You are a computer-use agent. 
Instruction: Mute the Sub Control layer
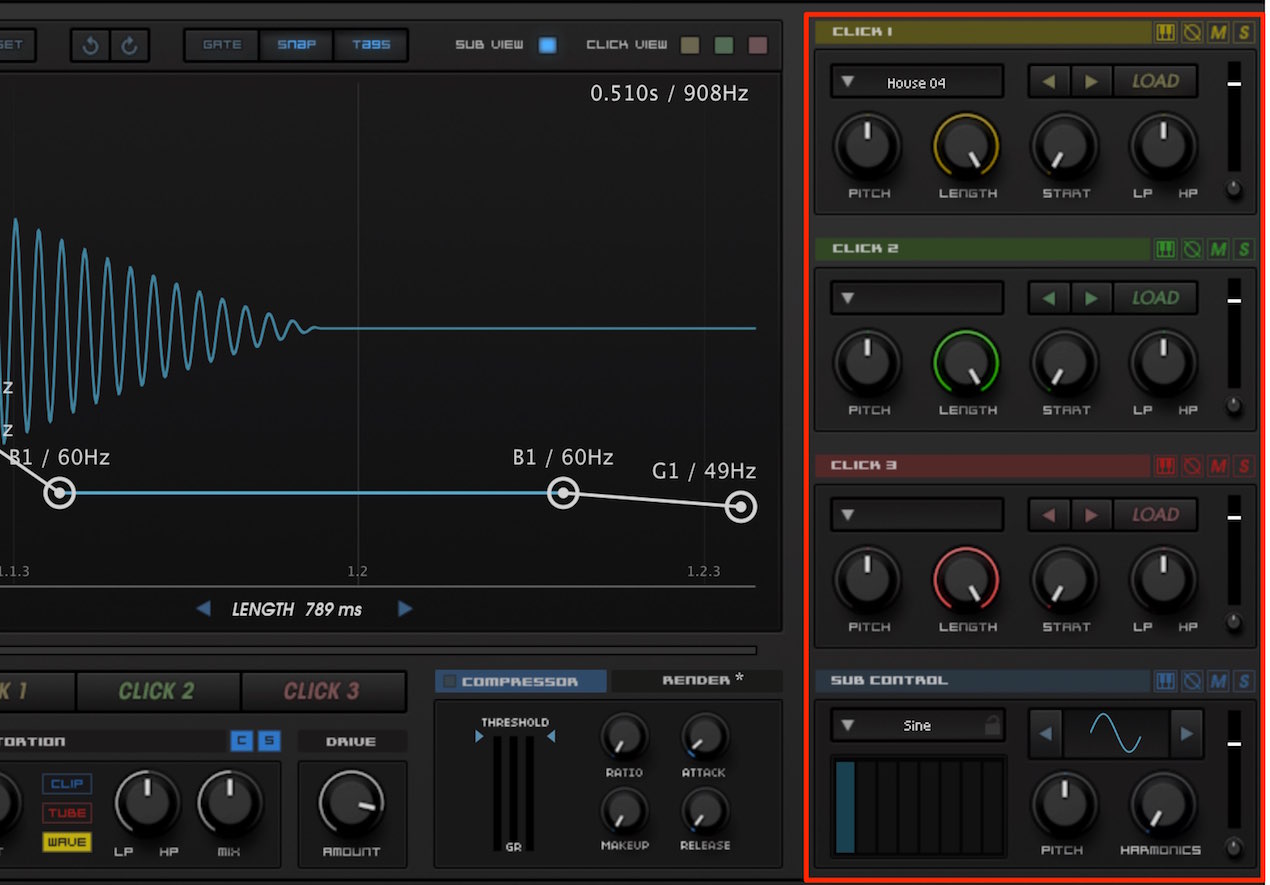pos(1217,682)
